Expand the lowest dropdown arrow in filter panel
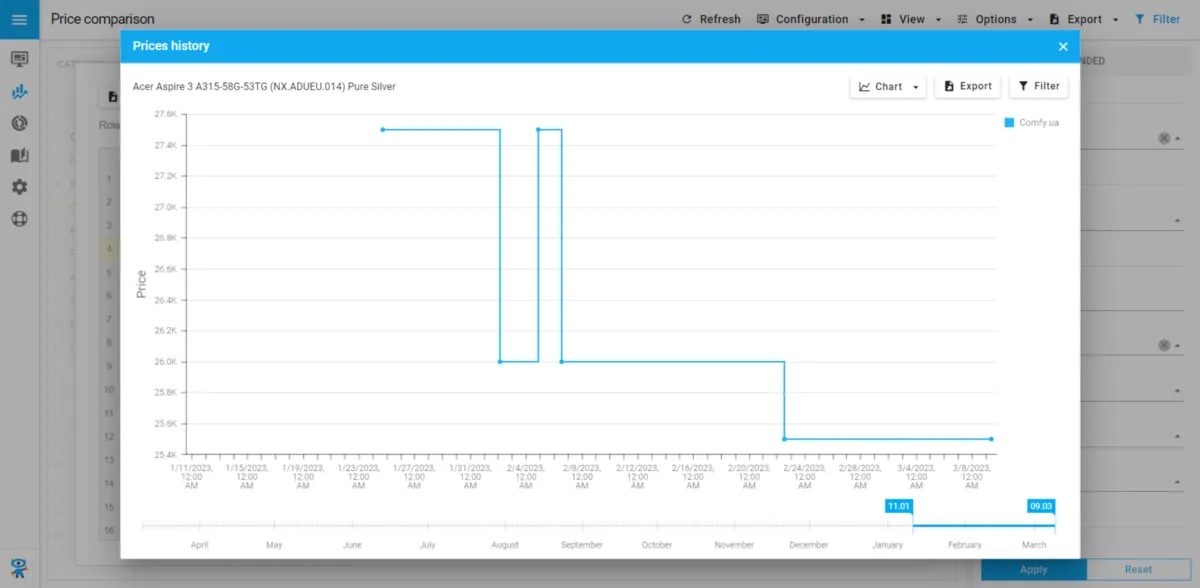Viewport: 1200px width, 588px height. 1177,483
